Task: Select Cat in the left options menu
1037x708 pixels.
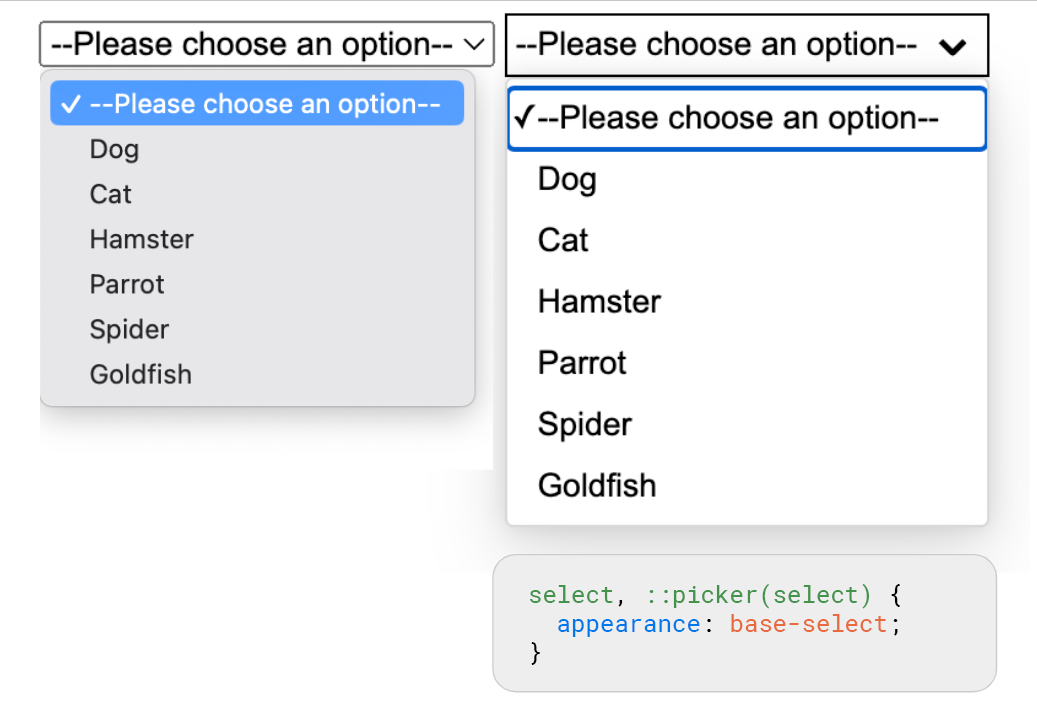Action: coord(110,194)
